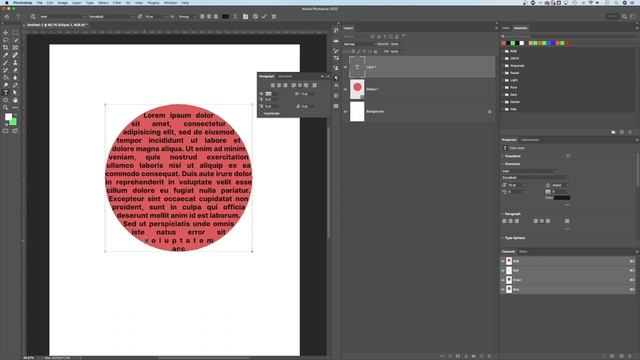This screenshot has width=640, height=360.
Task: Click the swatches search field
Action: pos(569,36)
